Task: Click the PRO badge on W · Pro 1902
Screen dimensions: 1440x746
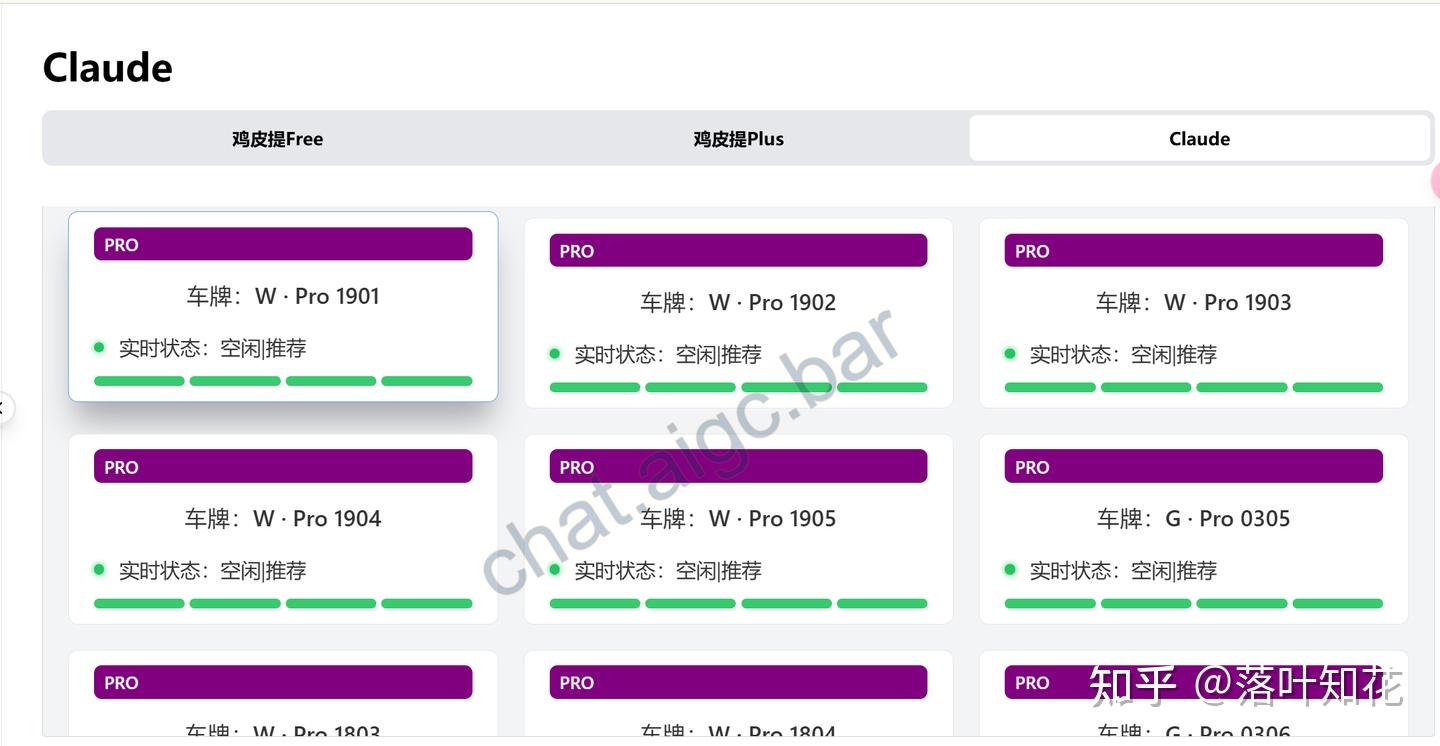Action: [x=738, y=251]
